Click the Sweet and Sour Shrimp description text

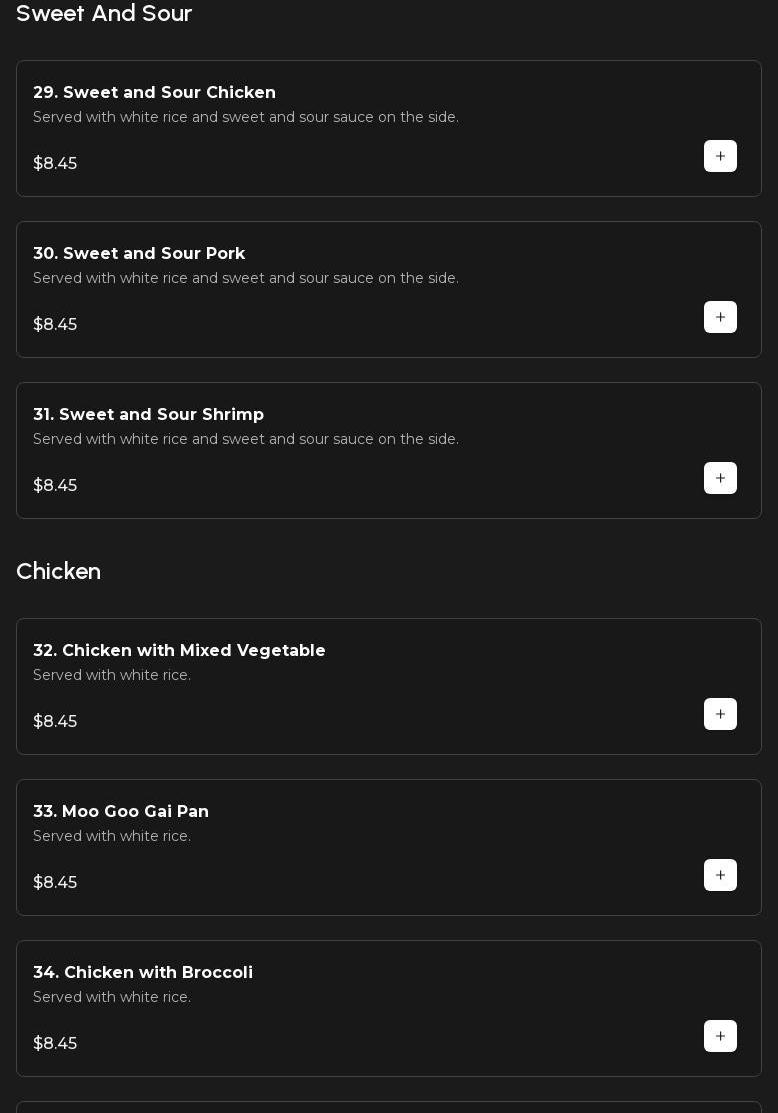246,439
